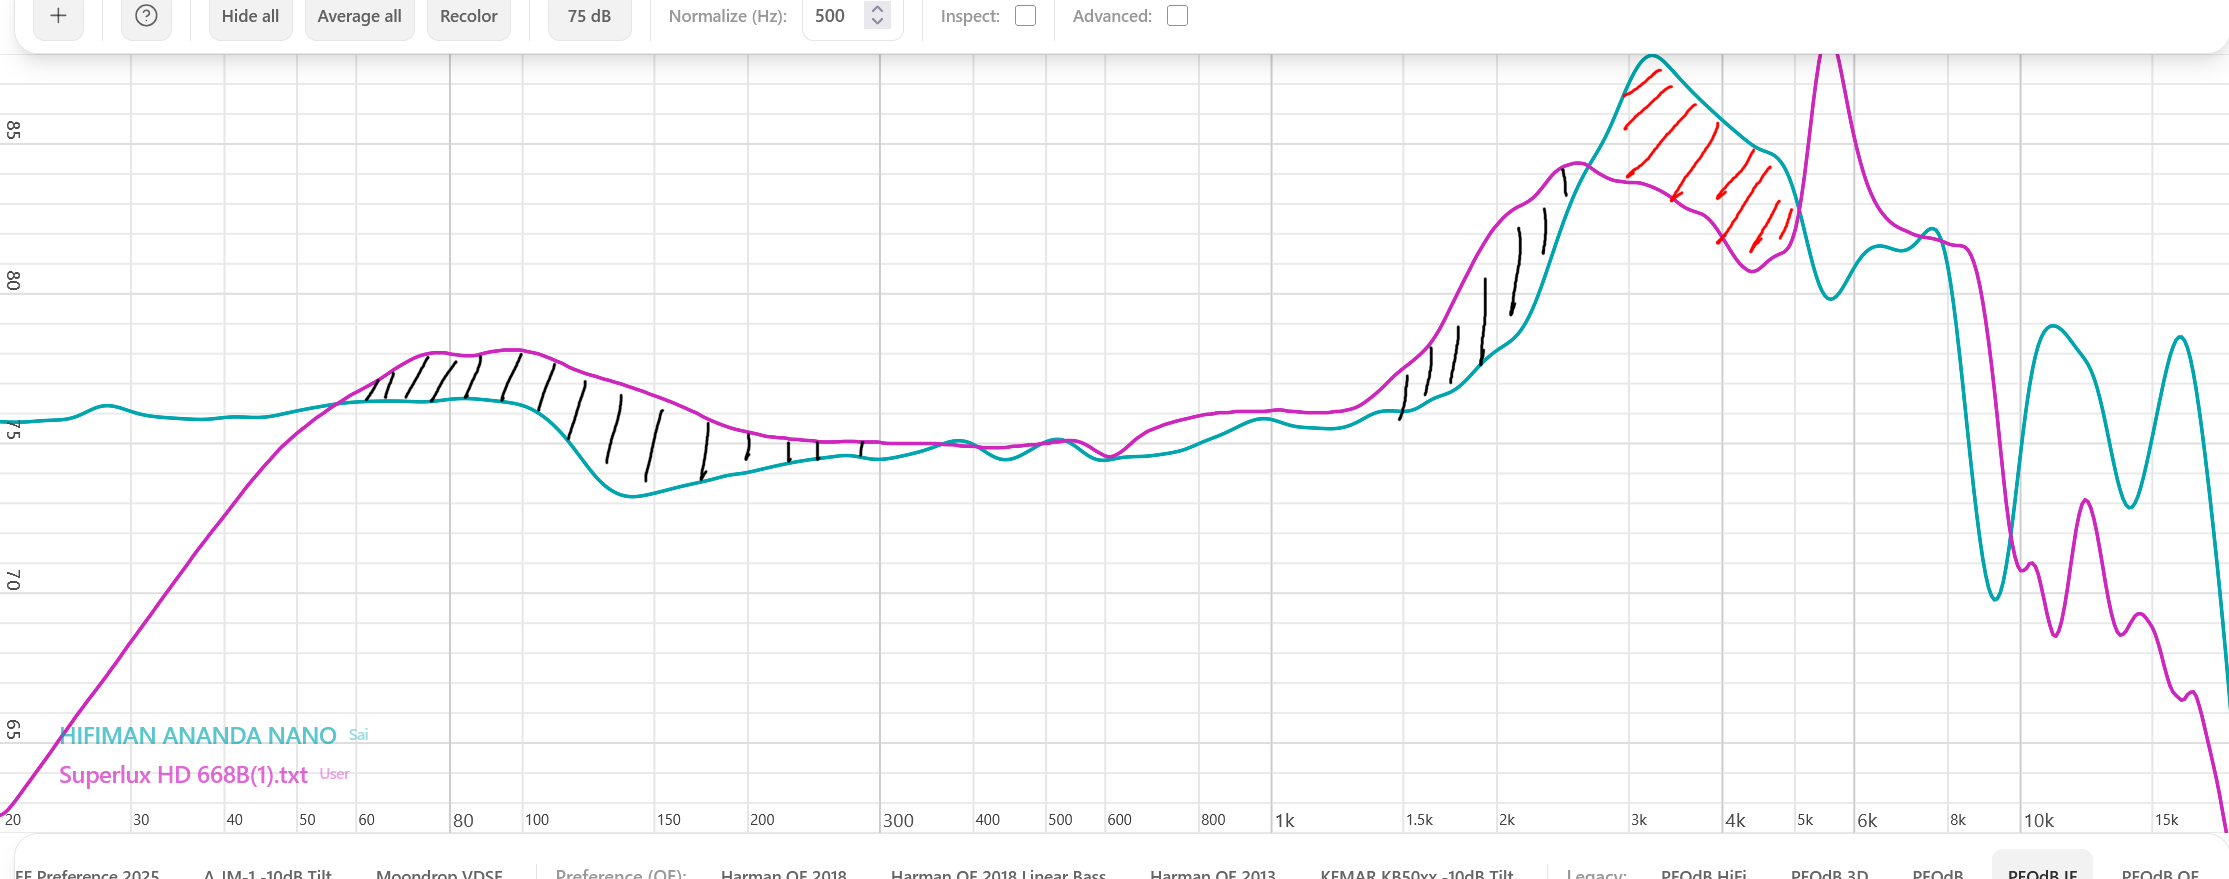Select the Harman OE 2013 target
Viewport: 2229px width, 879px height.
point(1212,873)
